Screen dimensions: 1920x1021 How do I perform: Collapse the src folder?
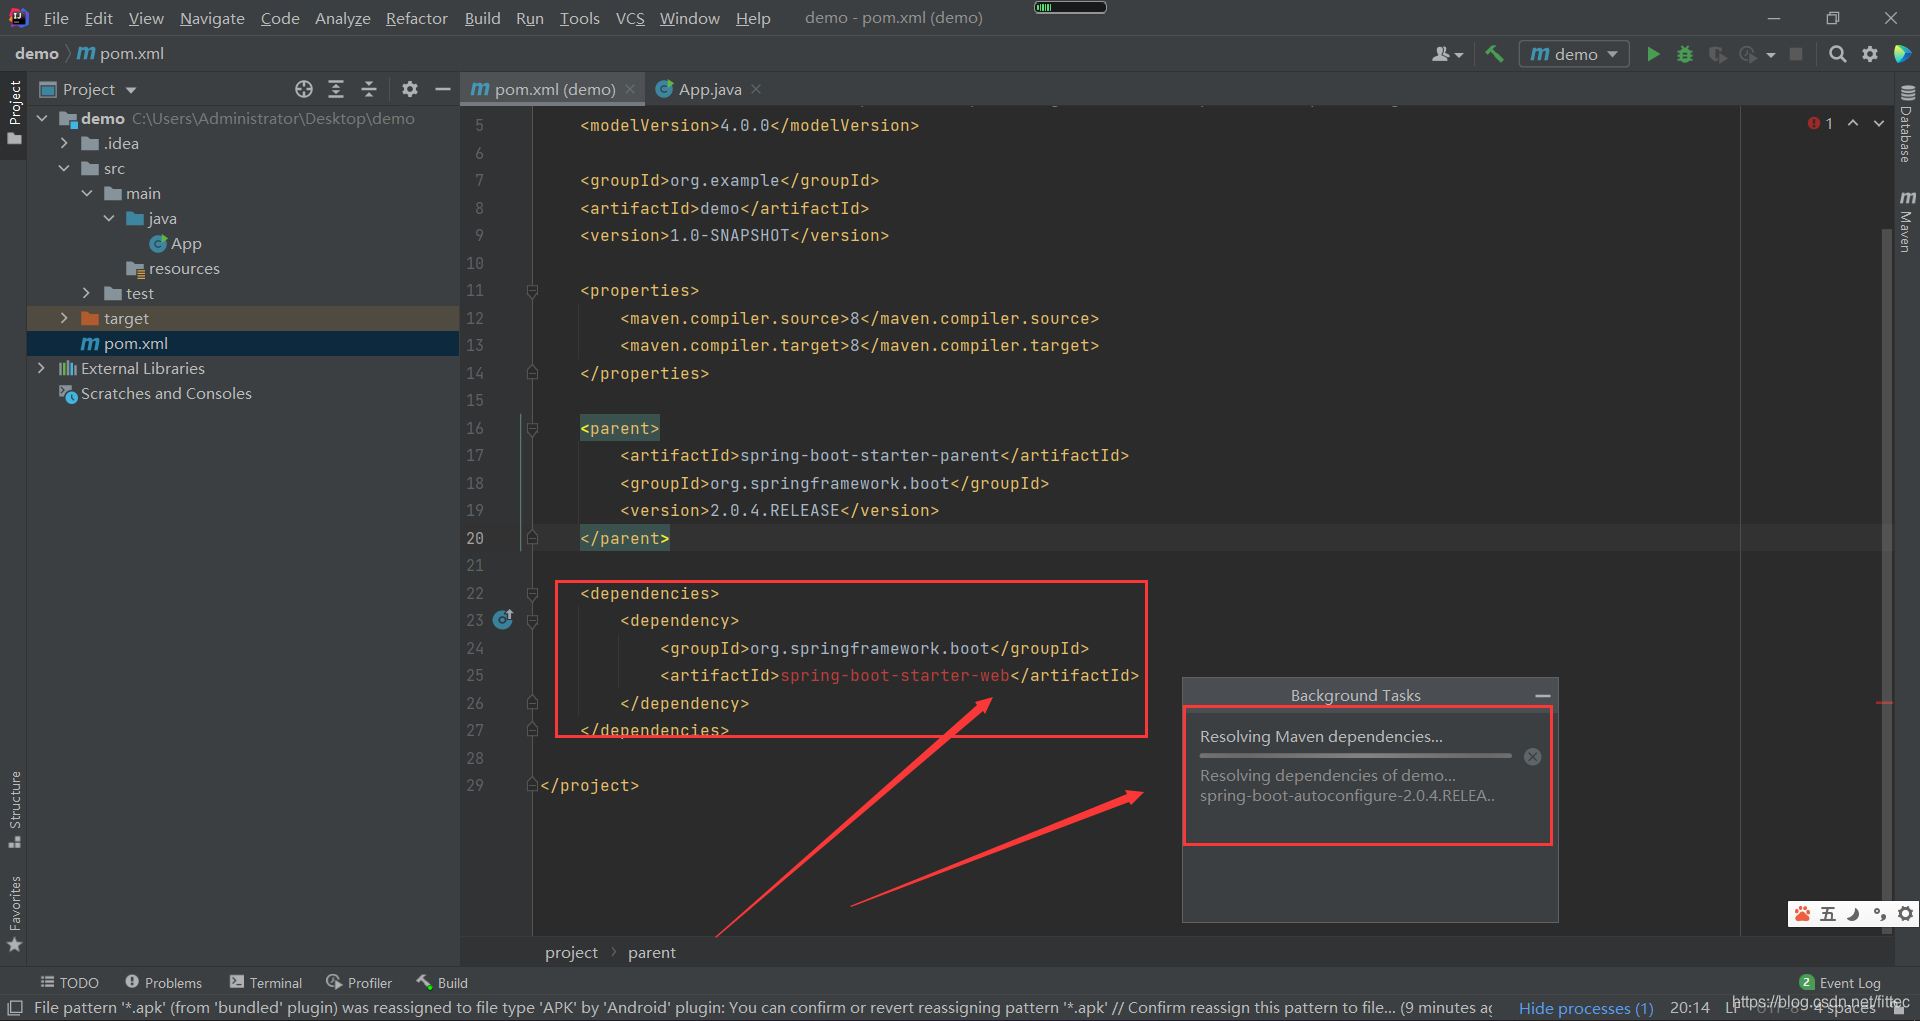click(x=64, y=168)
